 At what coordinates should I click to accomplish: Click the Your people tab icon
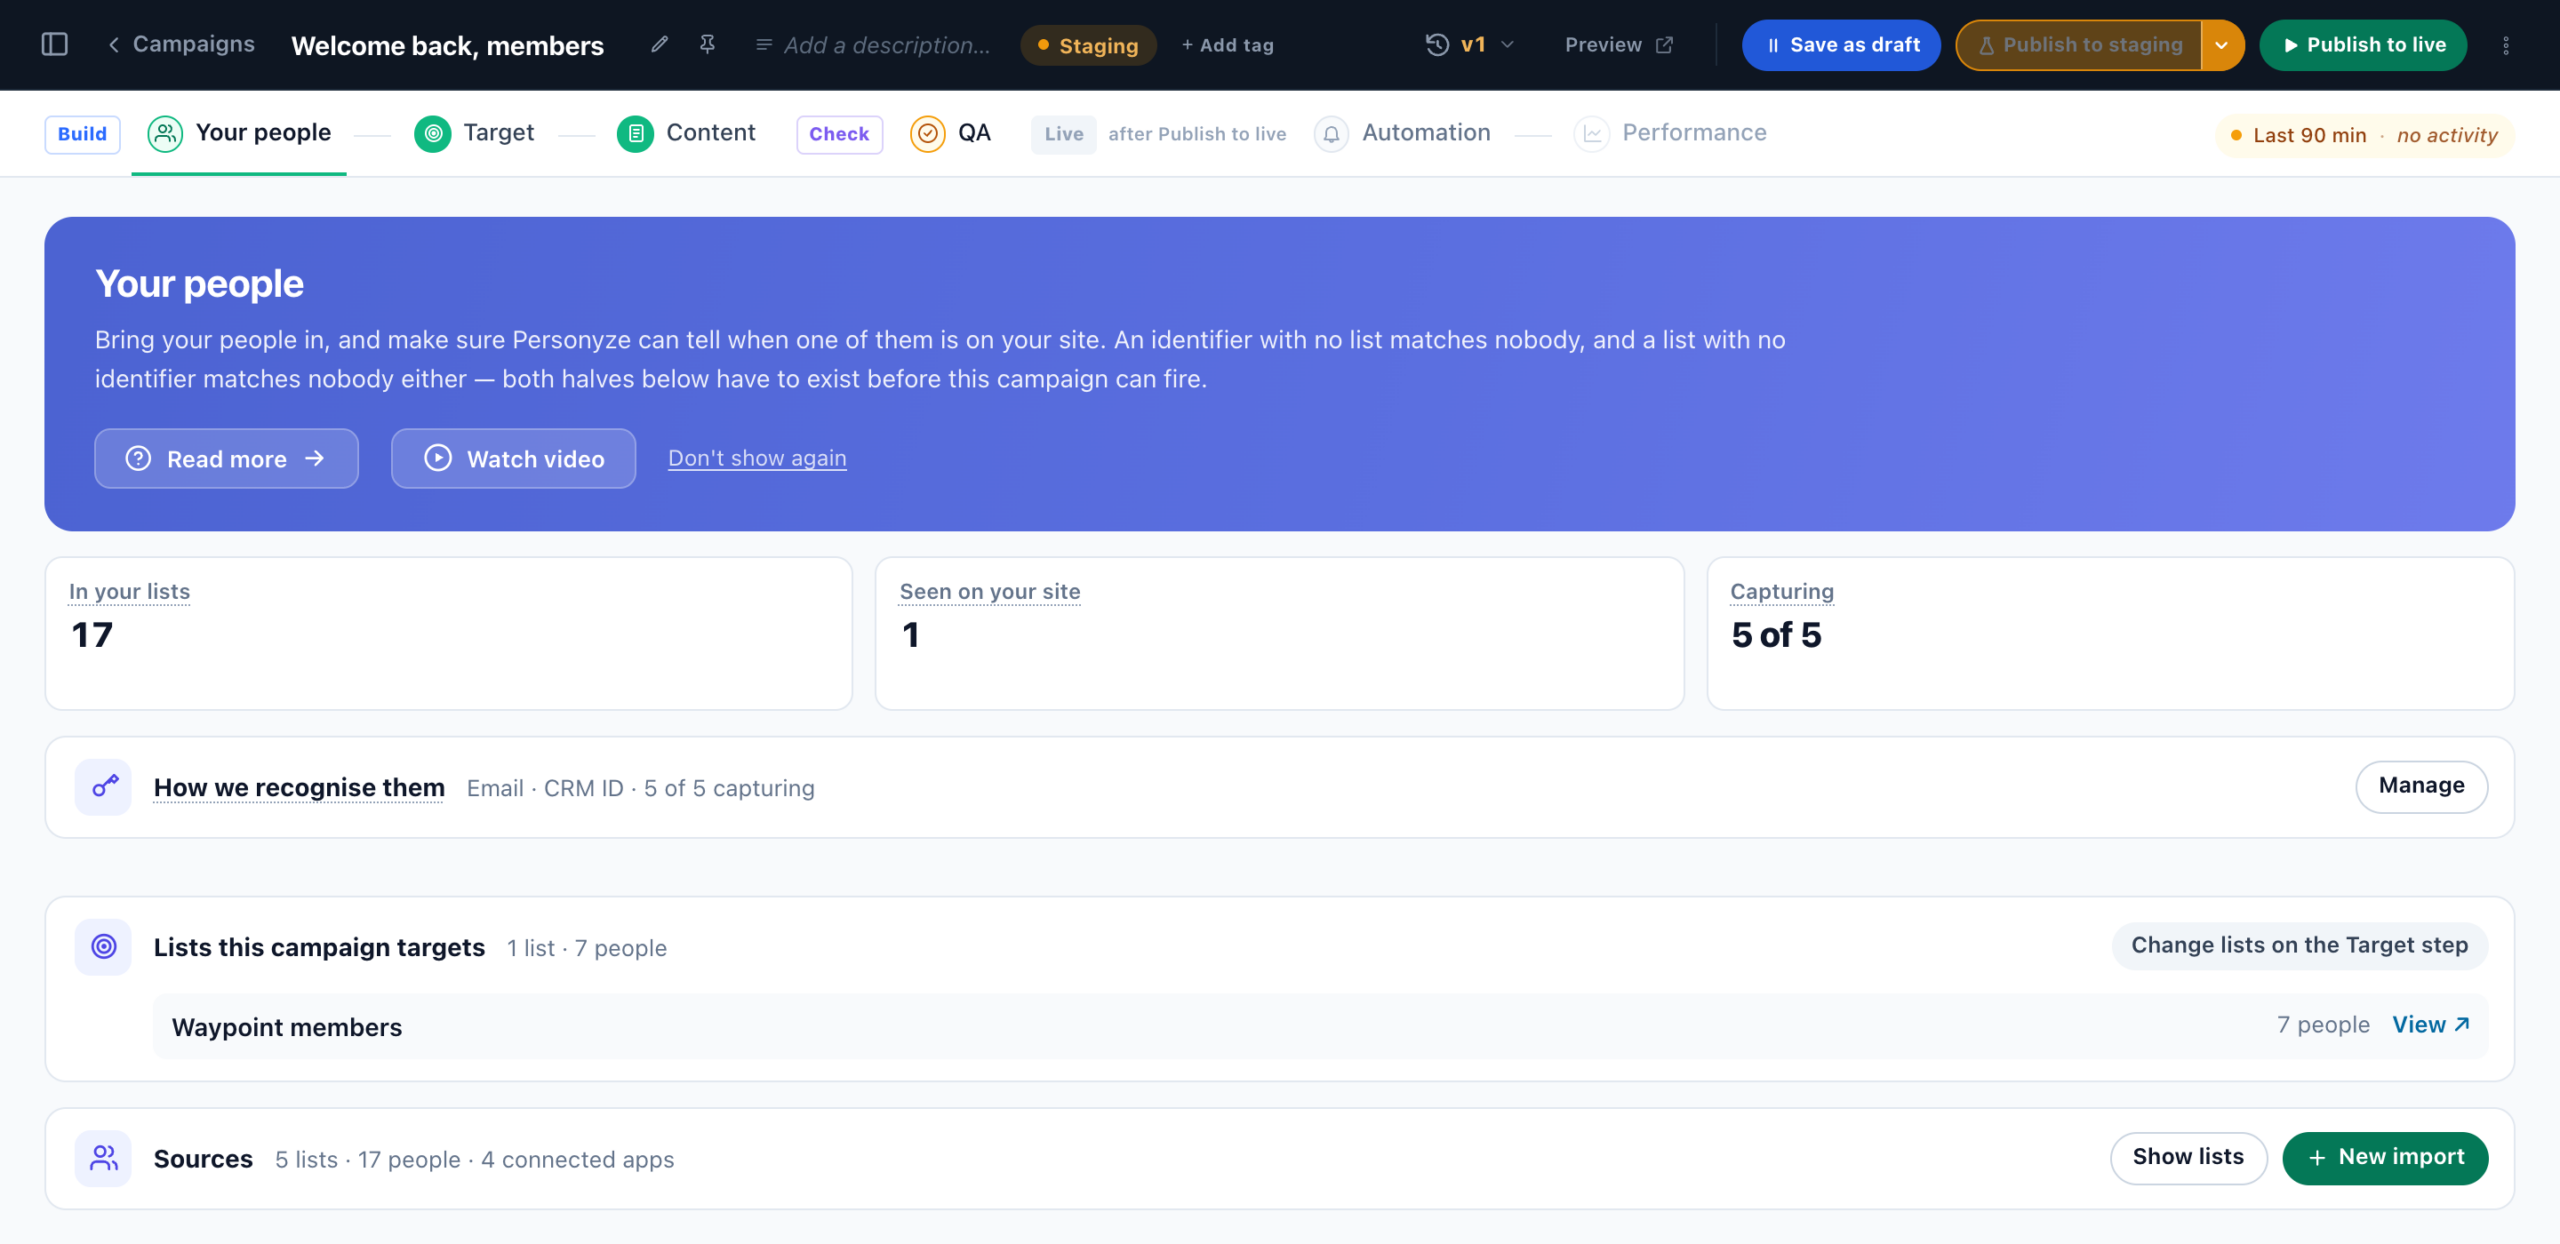[165, 134]
